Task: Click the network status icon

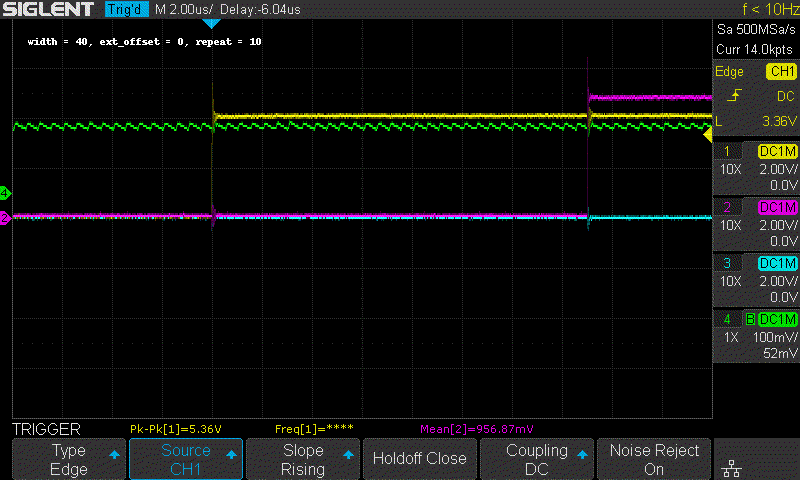Action: tap(732, 468)
